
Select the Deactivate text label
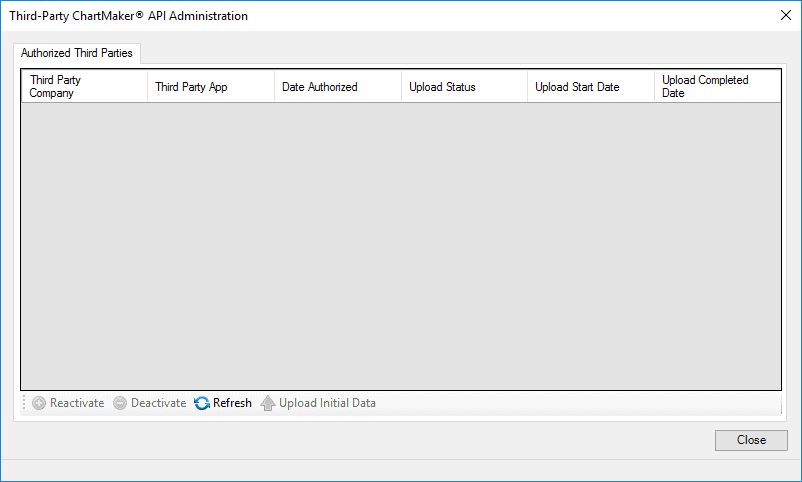click(159, 403)
